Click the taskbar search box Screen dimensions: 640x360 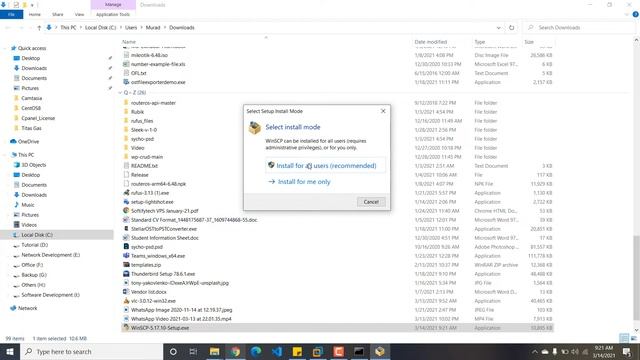click(91, 351)
